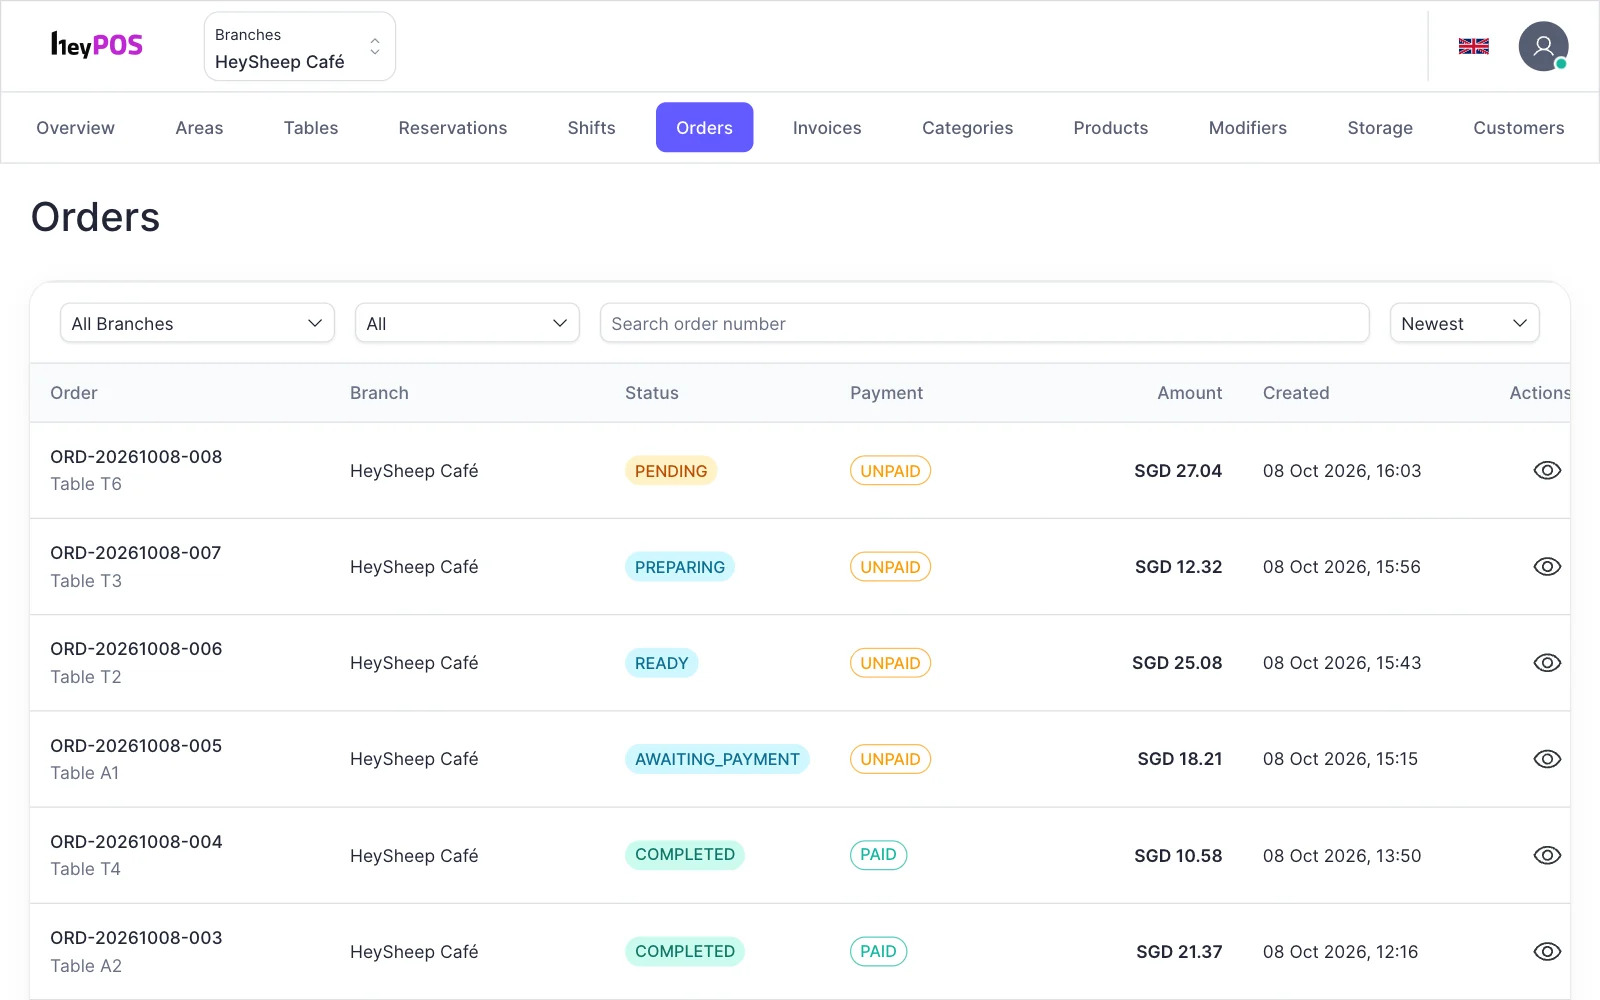1600x1000 pixels.
Task: Click the Table T3 label
Action: point(86,581)
